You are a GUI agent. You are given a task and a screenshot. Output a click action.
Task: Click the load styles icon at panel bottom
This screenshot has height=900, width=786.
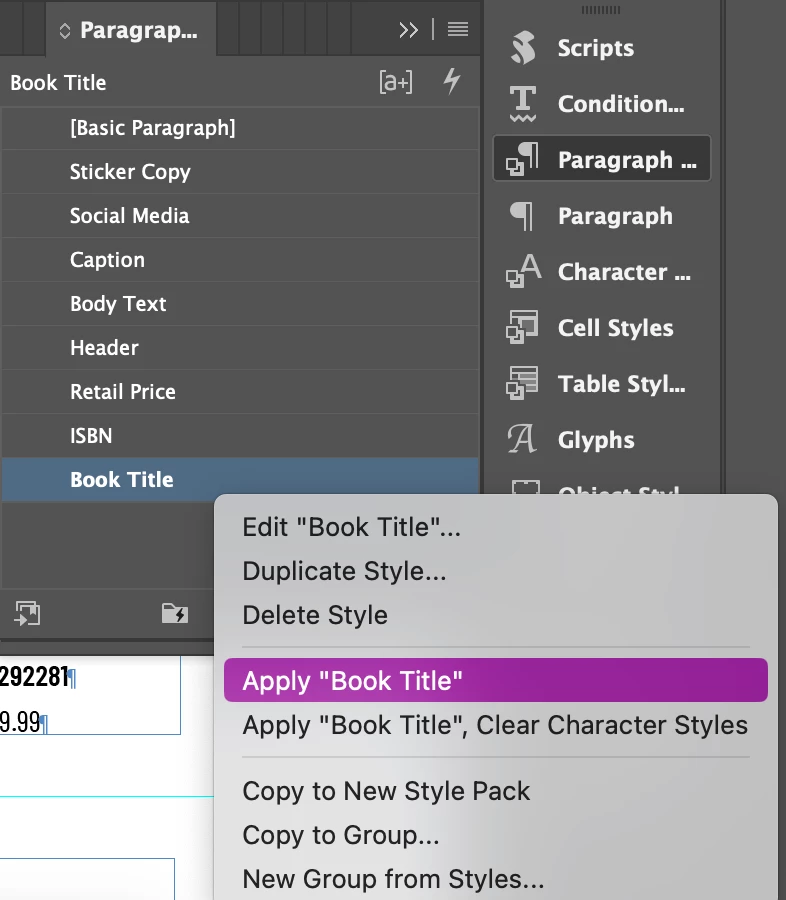pos(27,613)
